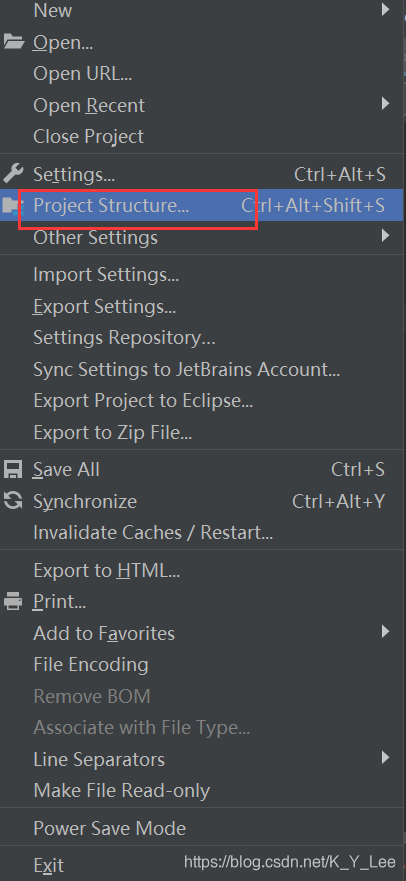Click the Ctrl+Alt+Y shortcut text
This screenshot has width=406, height=881.
click(339, 501)
